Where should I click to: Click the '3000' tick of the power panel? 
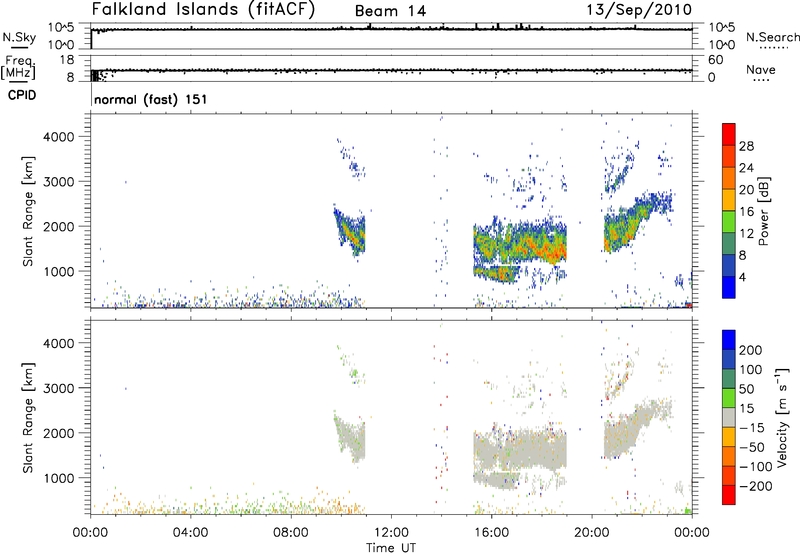pyautogui.click(x=59, y=182)
